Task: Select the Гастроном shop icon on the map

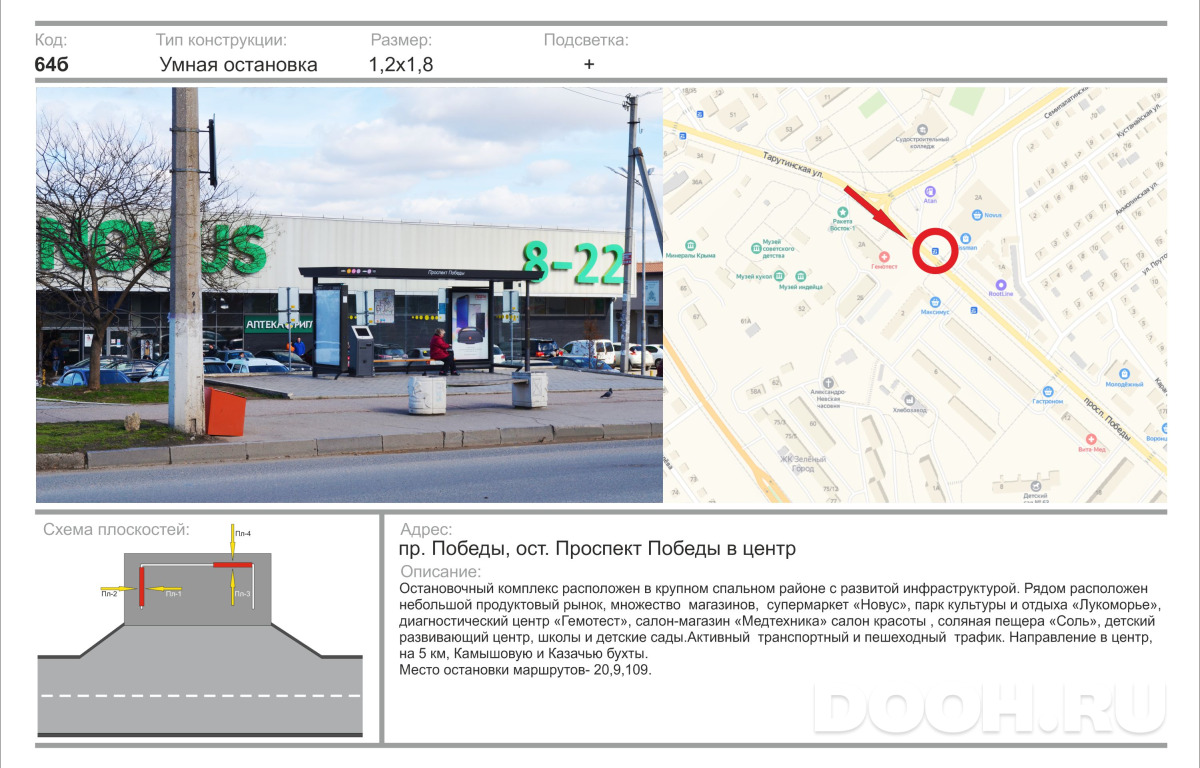Action: (x=1047, y=391)
